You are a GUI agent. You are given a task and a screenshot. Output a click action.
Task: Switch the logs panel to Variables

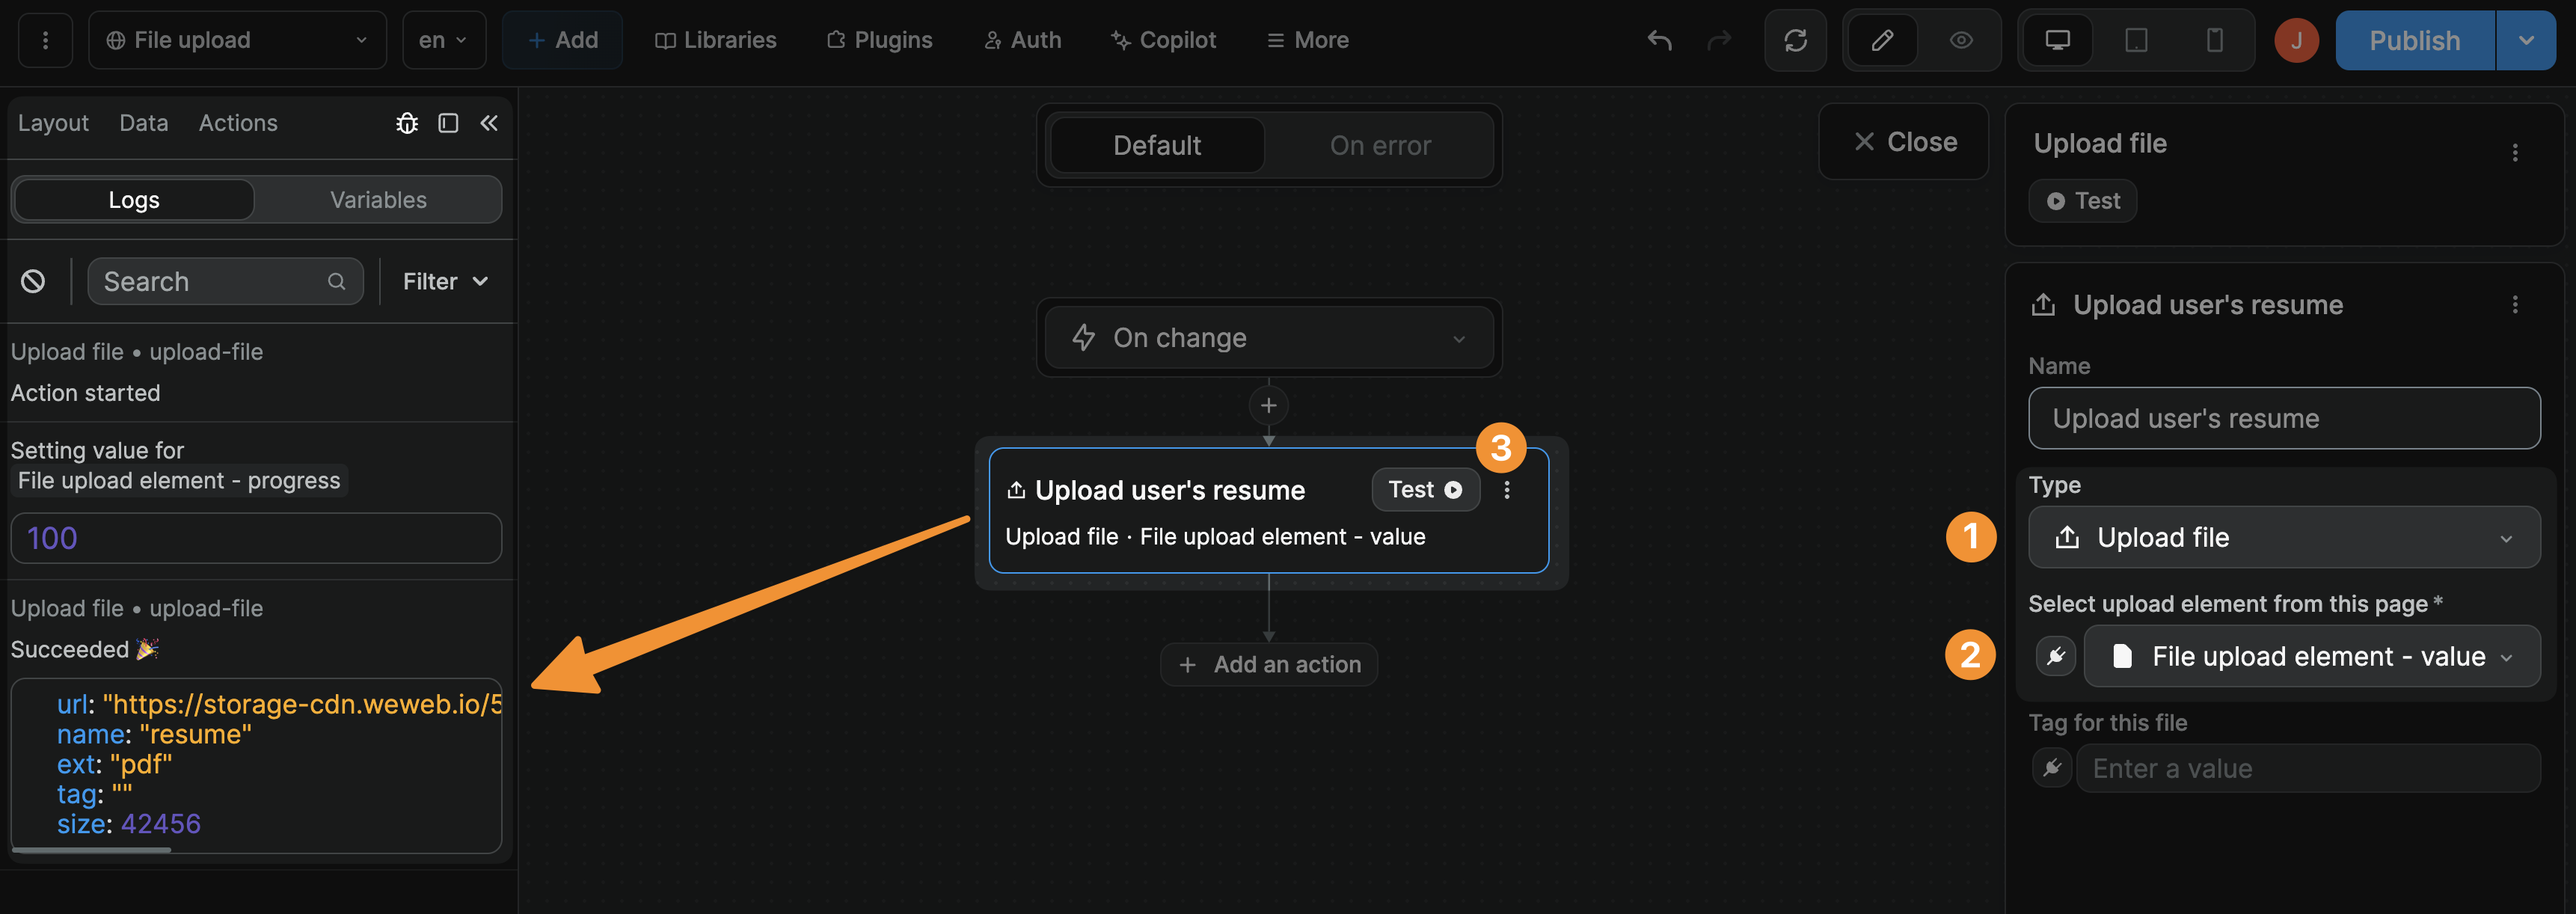(x=378, y=199)
